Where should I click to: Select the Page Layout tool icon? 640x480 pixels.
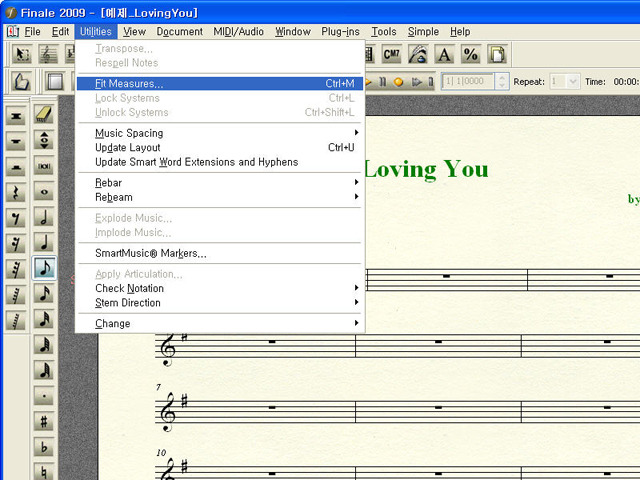tap(496, 54)
